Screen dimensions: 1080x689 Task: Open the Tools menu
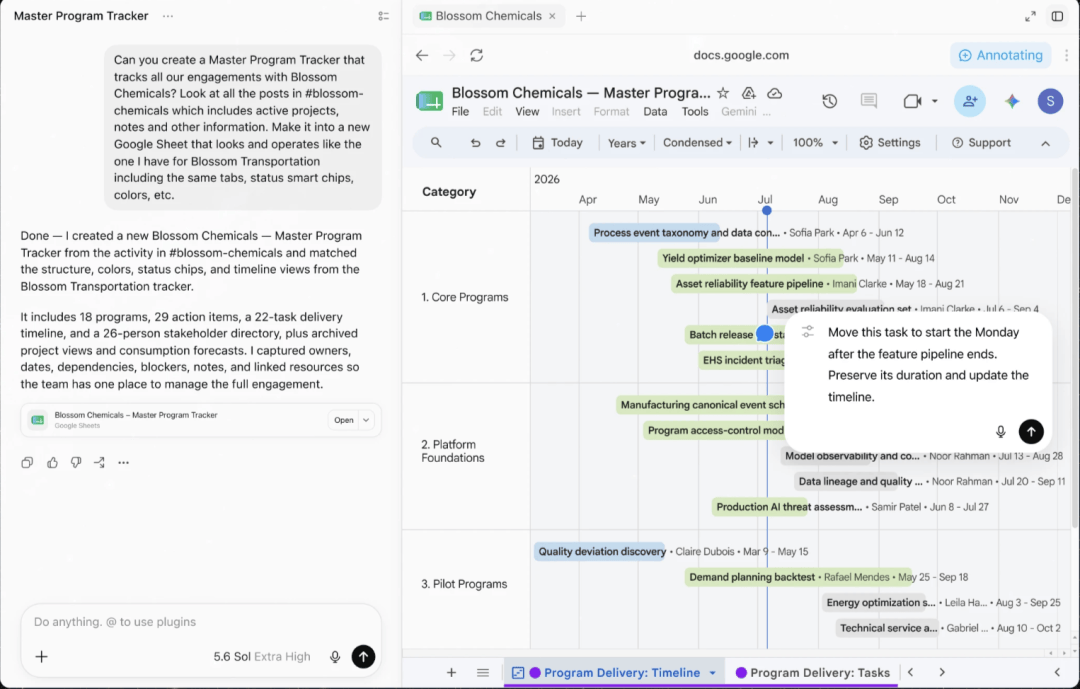695,112
